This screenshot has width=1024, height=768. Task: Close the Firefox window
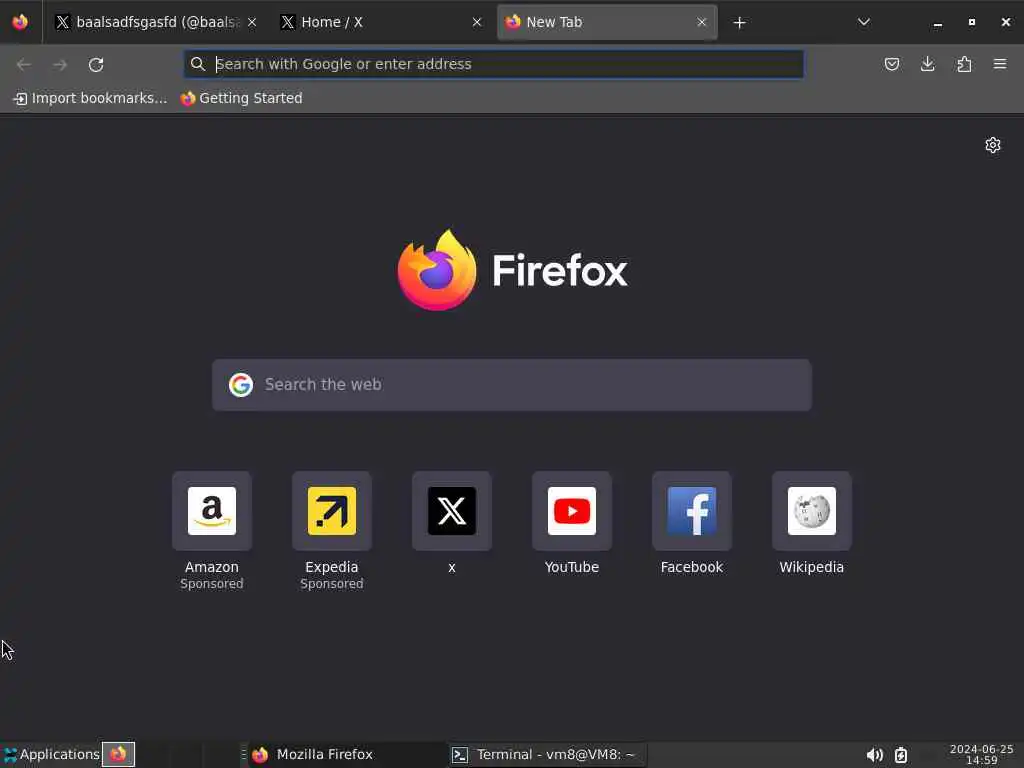coord(1006,23)
